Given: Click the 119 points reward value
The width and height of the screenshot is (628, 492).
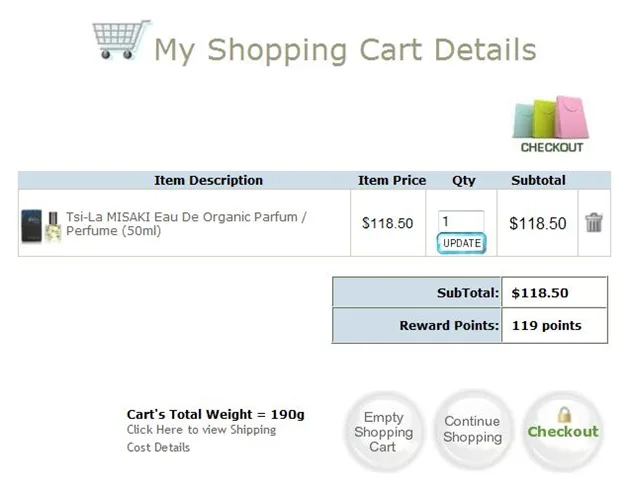Looking at the screenshot, I should (546, 325).
